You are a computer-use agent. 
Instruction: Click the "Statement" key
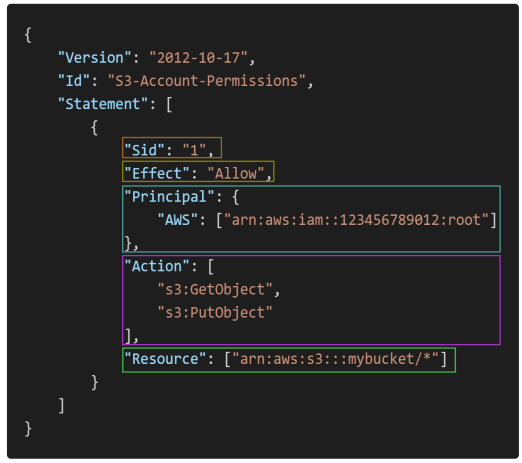[x=103, y=104]
